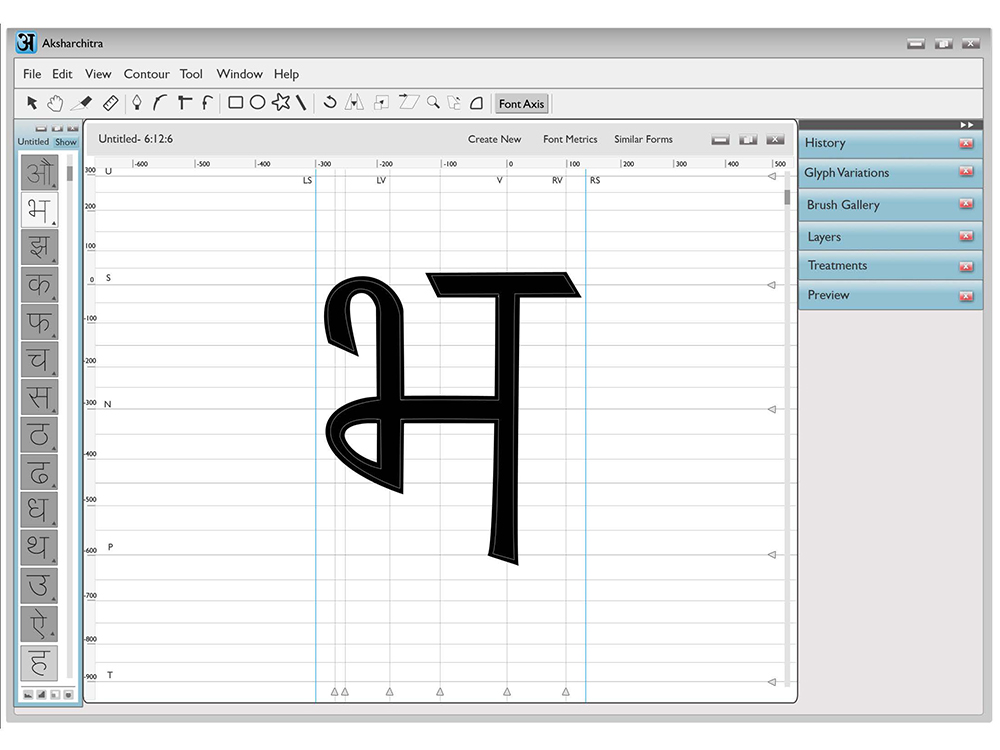Select the hand pan tool
This screenshot has width=1000, height=750.
[x=55, y=103]
